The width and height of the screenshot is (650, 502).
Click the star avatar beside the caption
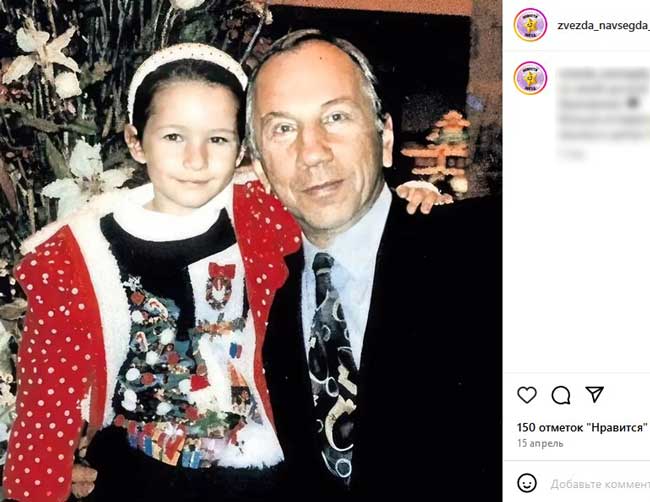[530, 78]
